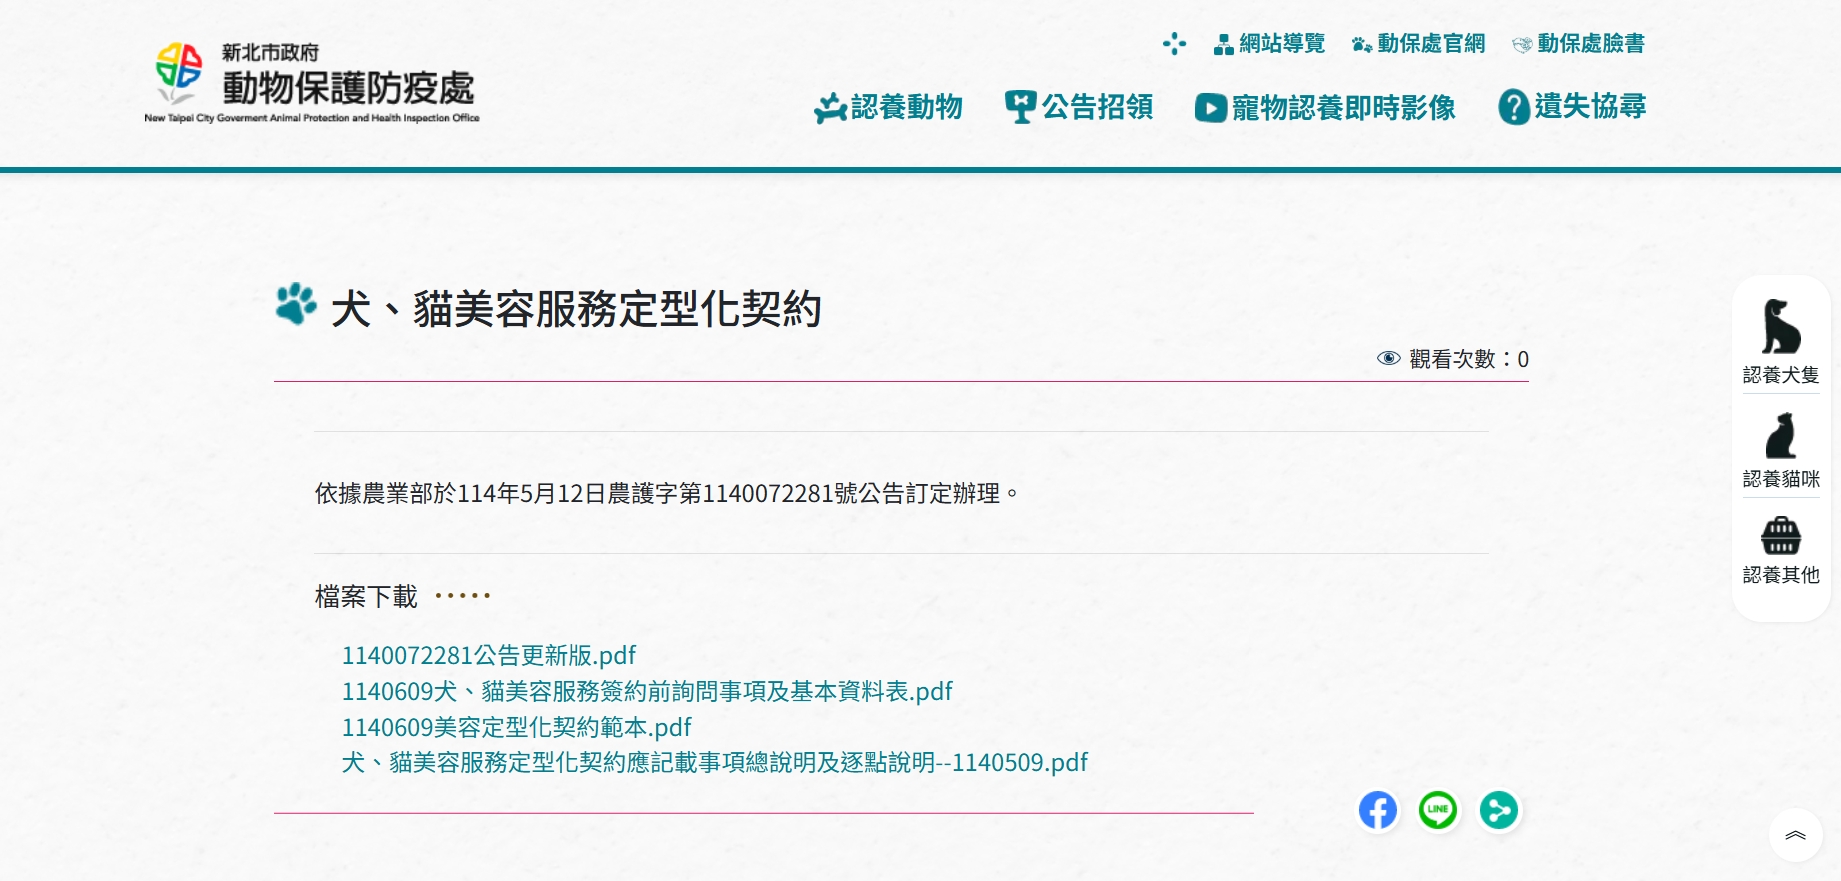Open 網站導覽 site map link
Viewport: 1841px width, 881px height.
pos(1269,43)
